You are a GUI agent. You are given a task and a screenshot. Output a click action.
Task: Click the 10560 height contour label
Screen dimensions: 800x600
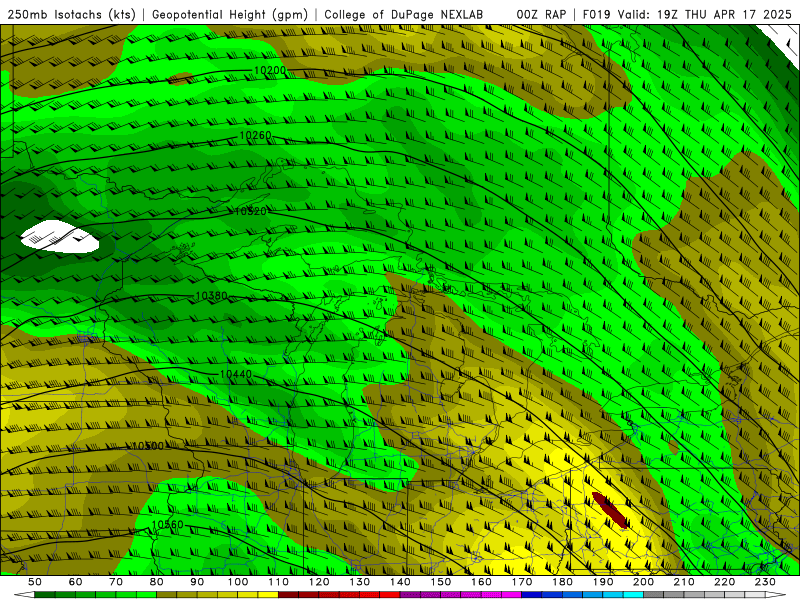point(167,524)
